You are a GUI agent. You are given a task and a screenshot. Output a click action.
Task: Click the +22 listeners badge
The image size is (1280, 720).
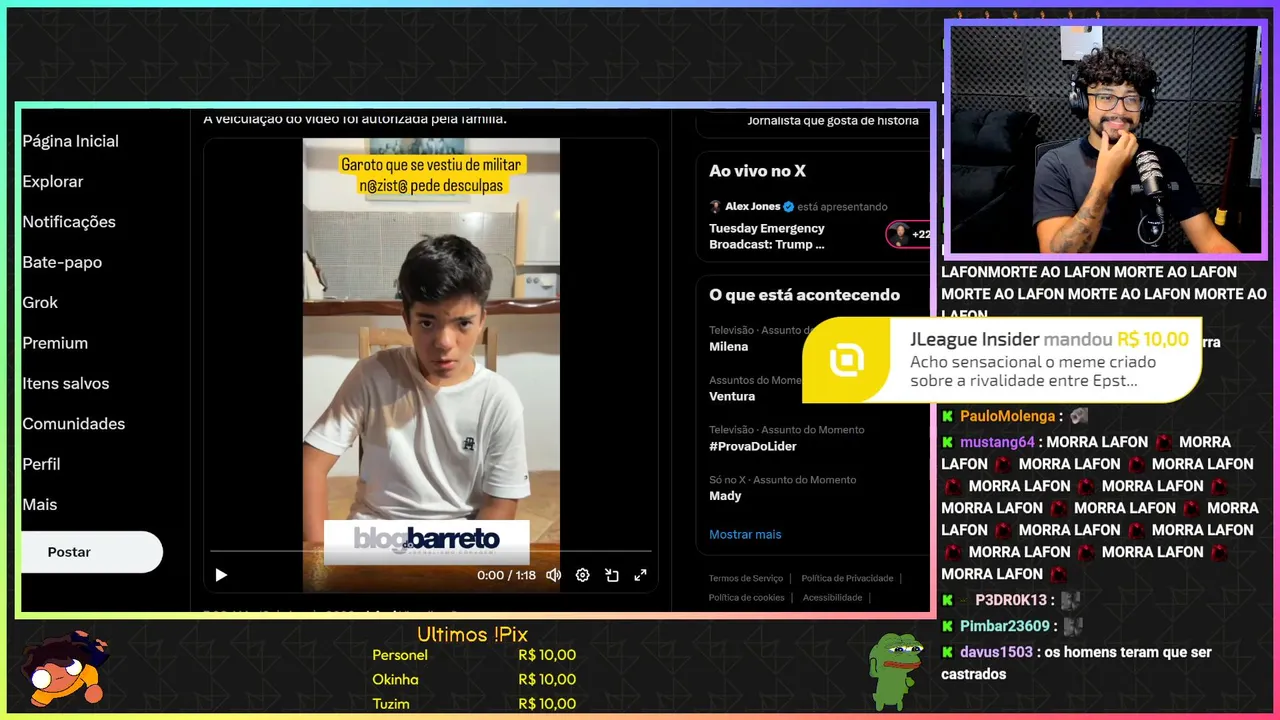[x=908, y=235]
